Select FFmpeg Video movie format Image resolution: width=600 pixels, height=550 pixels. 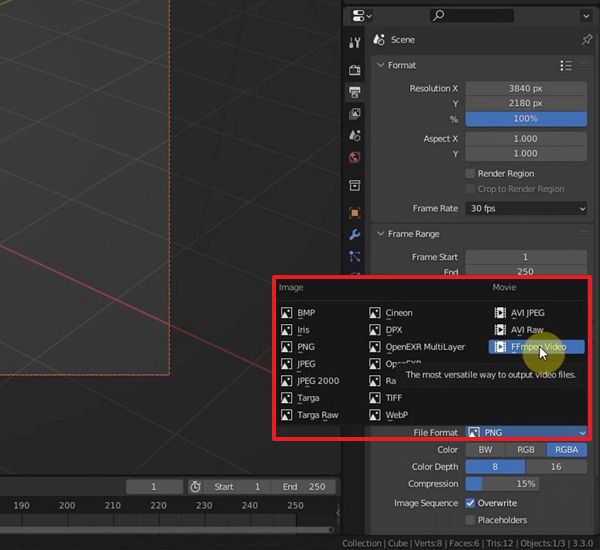pyautogui.click(x=536, y=347)
